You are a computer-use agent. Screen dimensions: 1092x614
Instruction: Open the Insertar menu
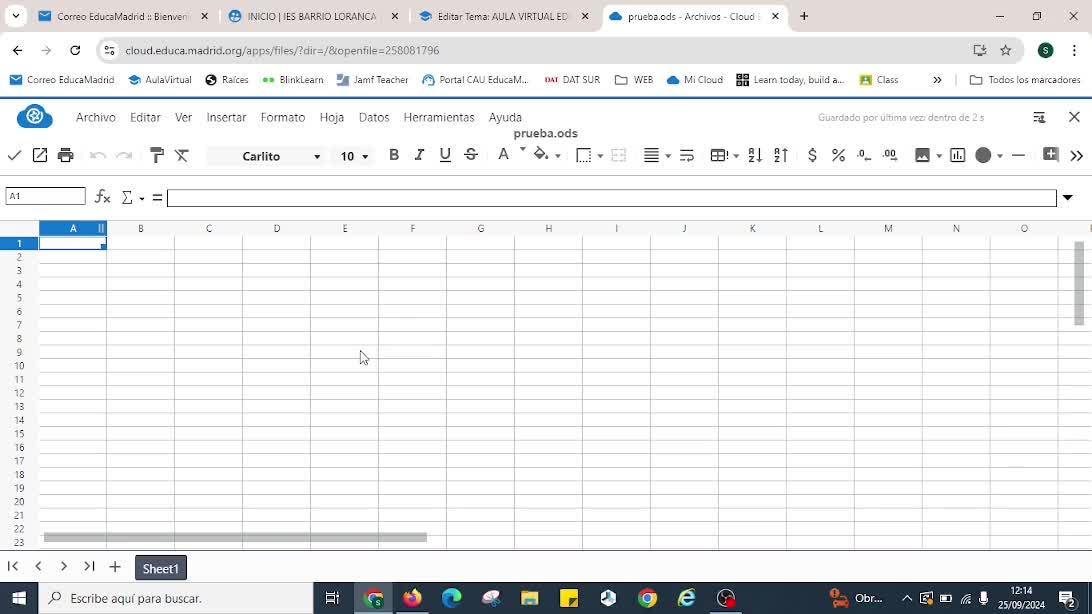tap(226, 117)
